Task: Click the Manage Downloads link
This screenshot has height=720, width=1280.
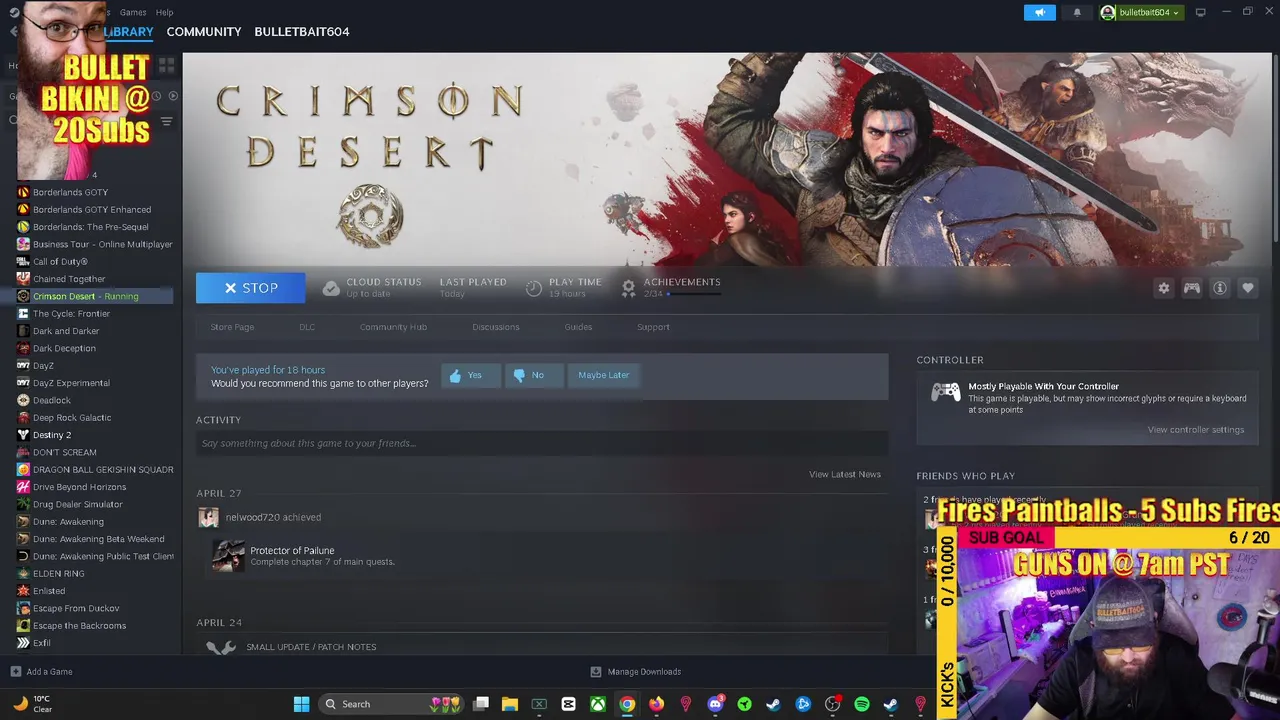Action: [644, 672]
